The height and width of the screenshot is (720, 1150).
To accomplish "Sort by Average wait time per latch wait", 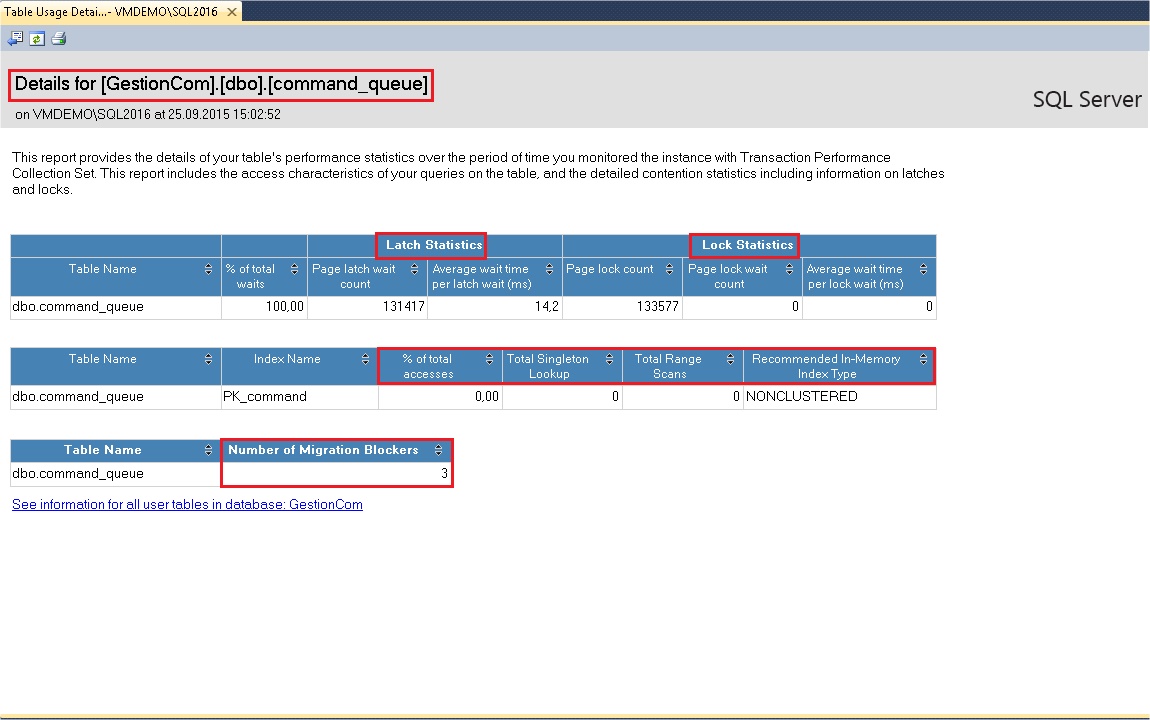I will pos(550,269).
